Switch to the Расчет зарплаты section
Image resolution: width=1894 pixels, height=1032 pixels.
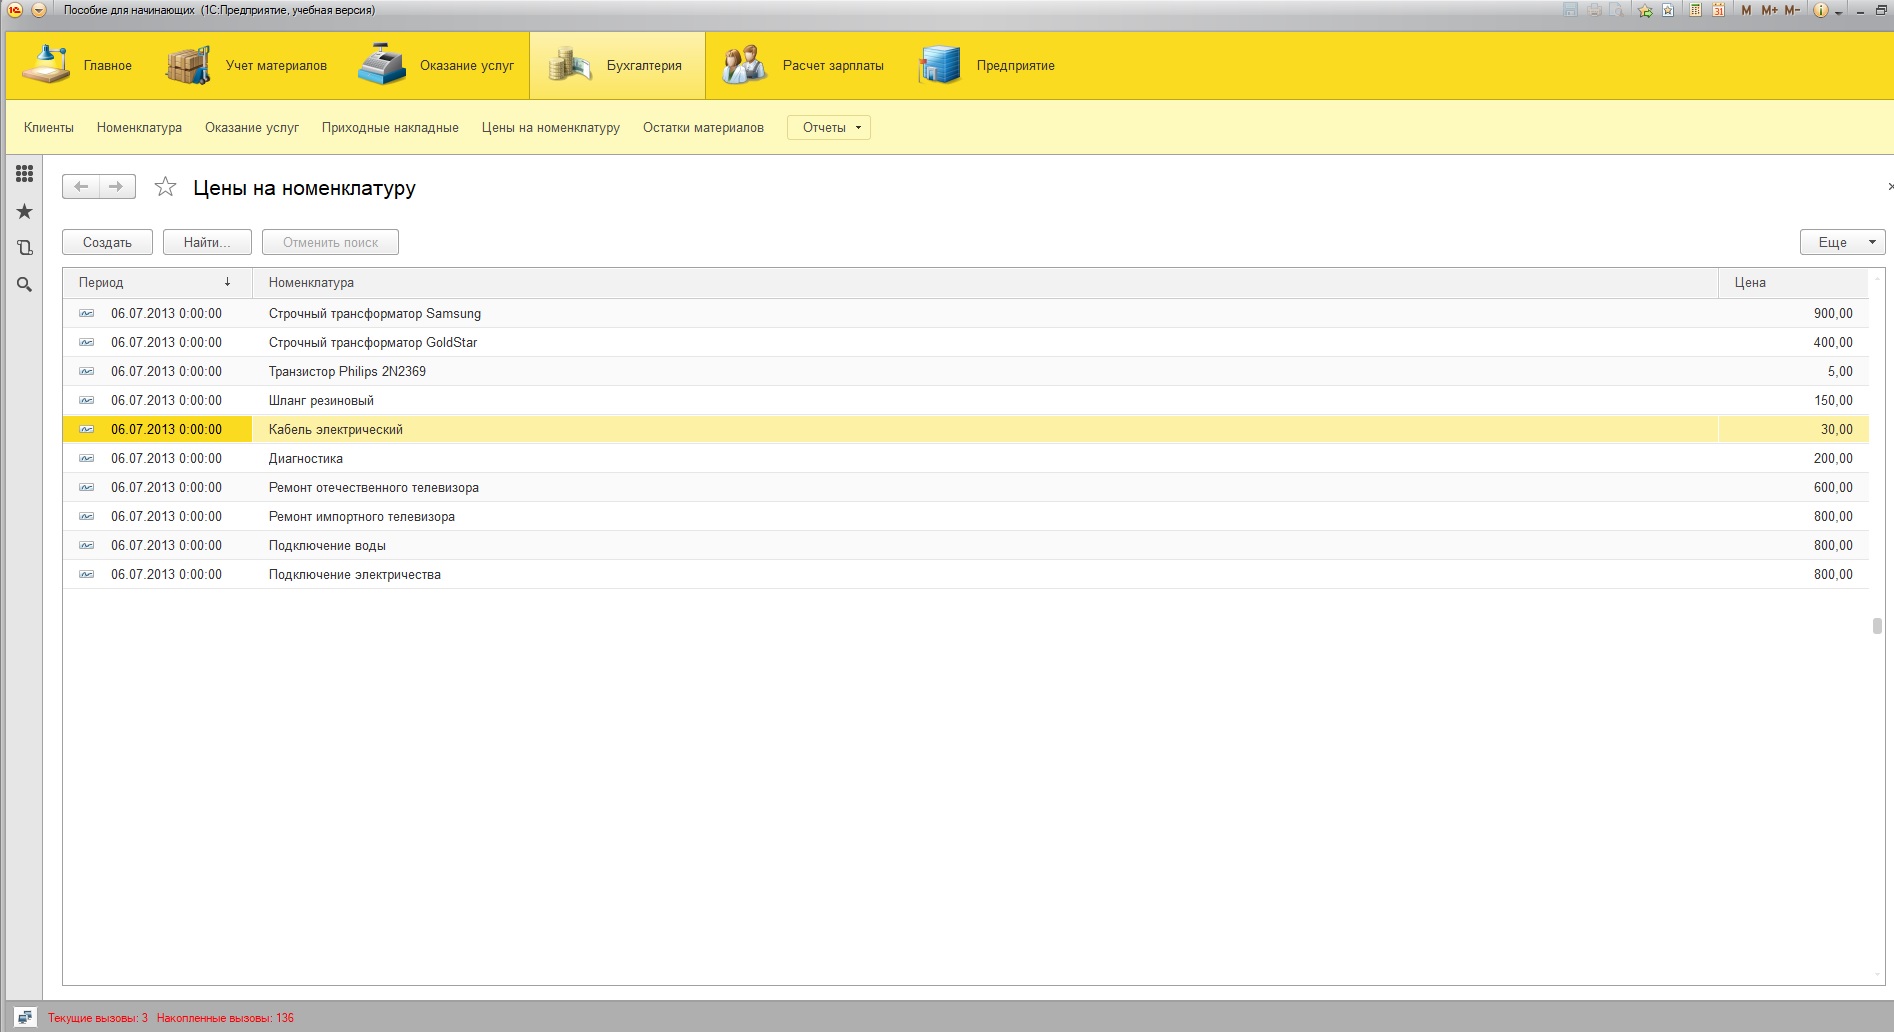click(804, 65)
